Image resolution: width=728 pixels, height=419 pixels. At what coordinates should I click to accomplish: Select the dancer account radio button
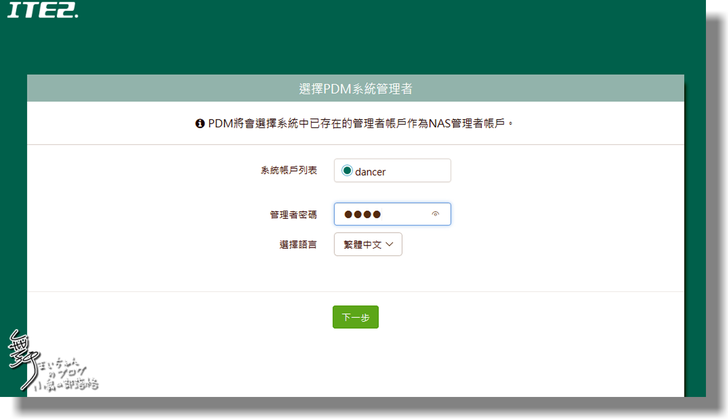tap(346, 170)
